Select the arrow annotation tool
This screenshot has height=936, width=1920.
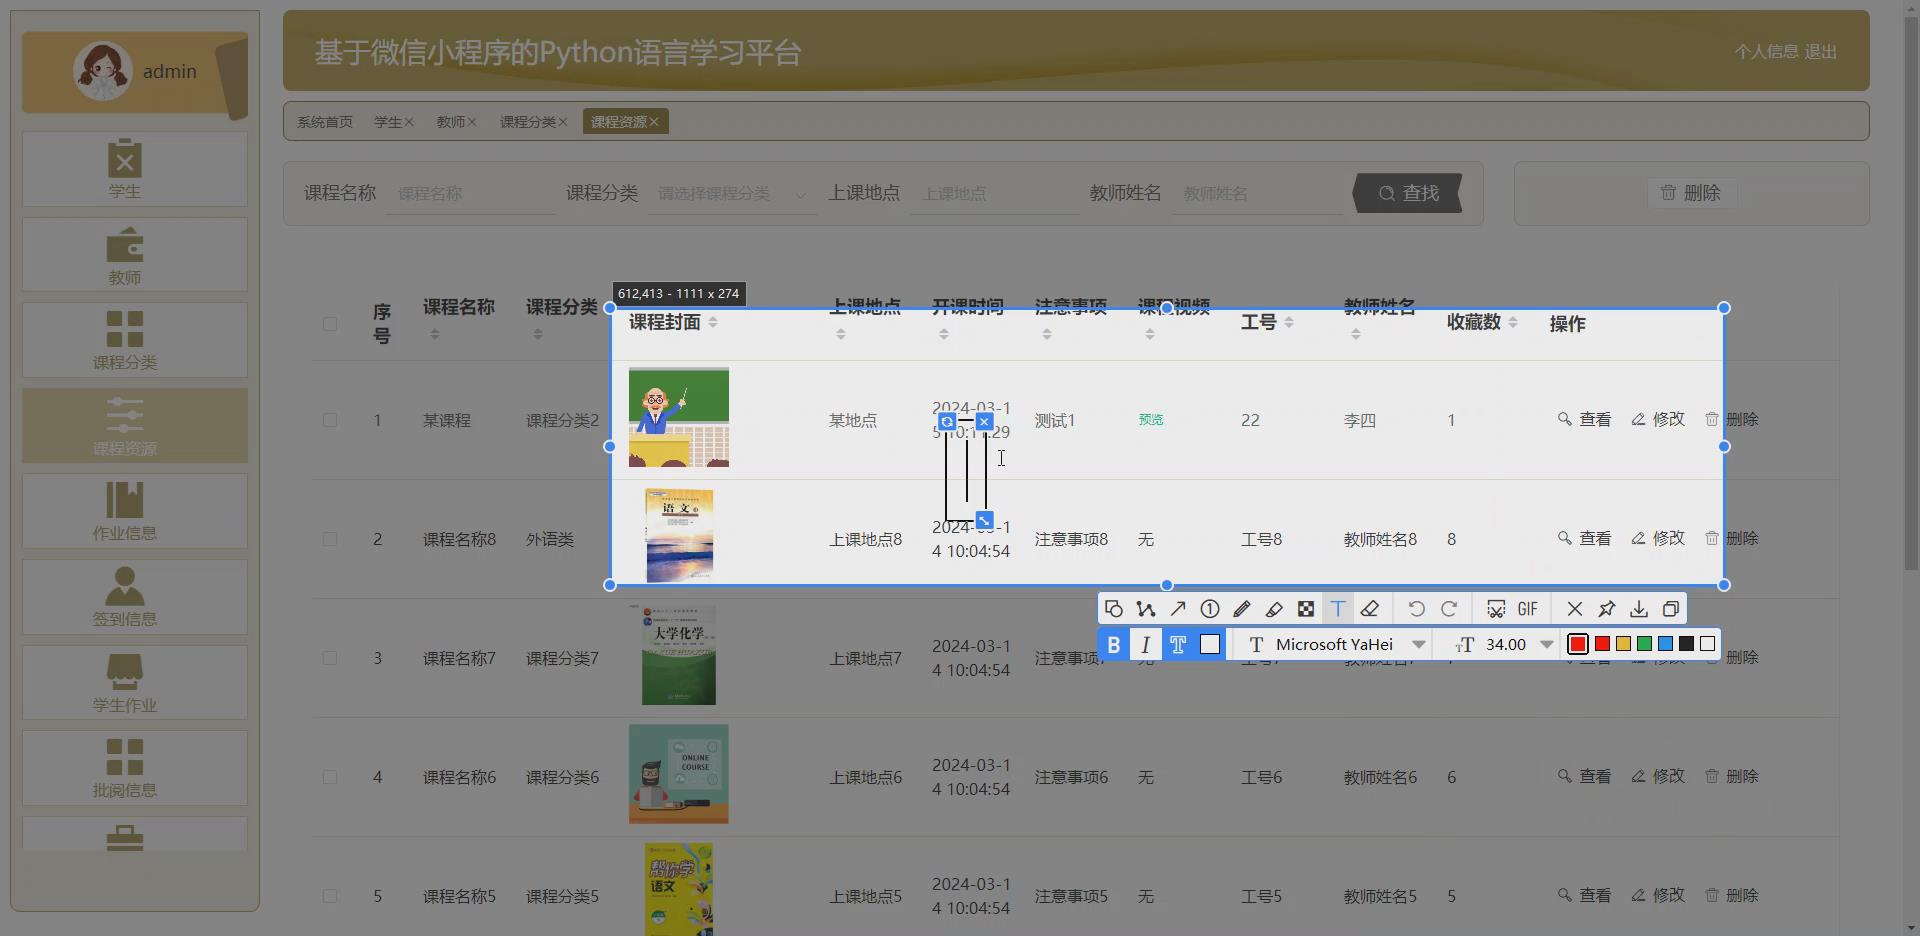pyautogui.click(x=1177, y=608)
